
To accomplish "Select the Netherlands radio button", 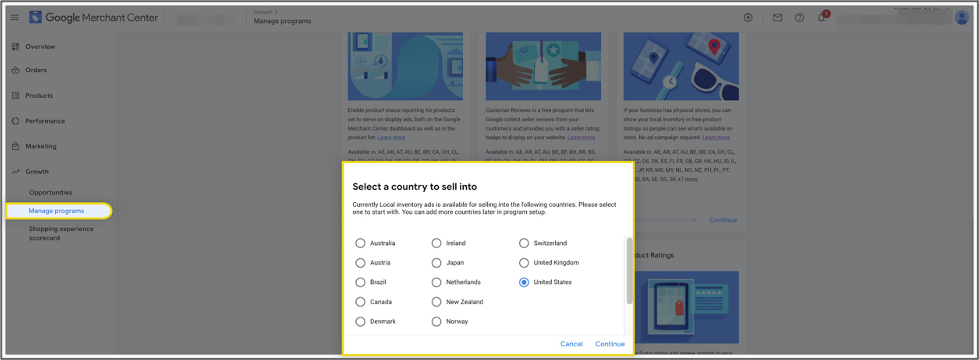I will point(437,282).
